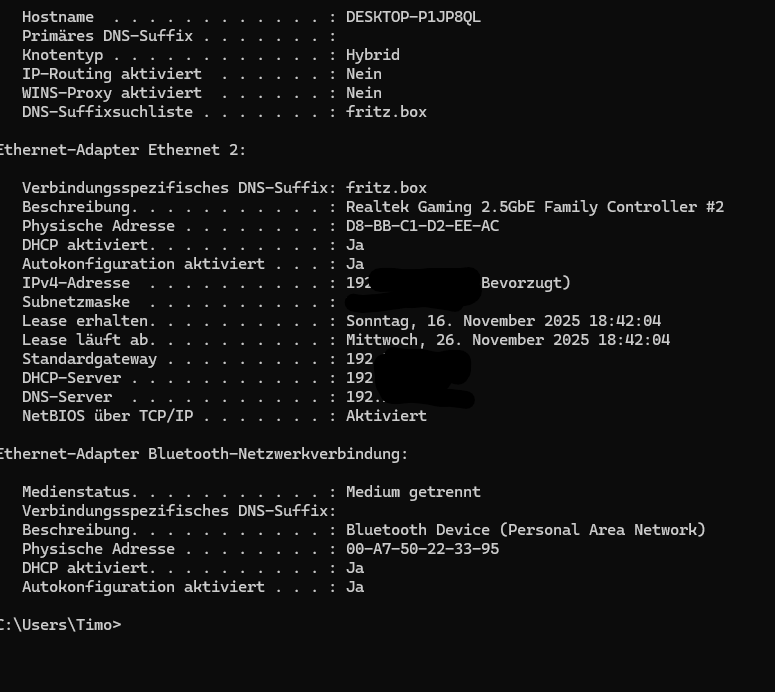Viewport: 775px width, 692px height.
Task: Click the IP-Routing aktiviert Nein value
Action: coord(364,74)
